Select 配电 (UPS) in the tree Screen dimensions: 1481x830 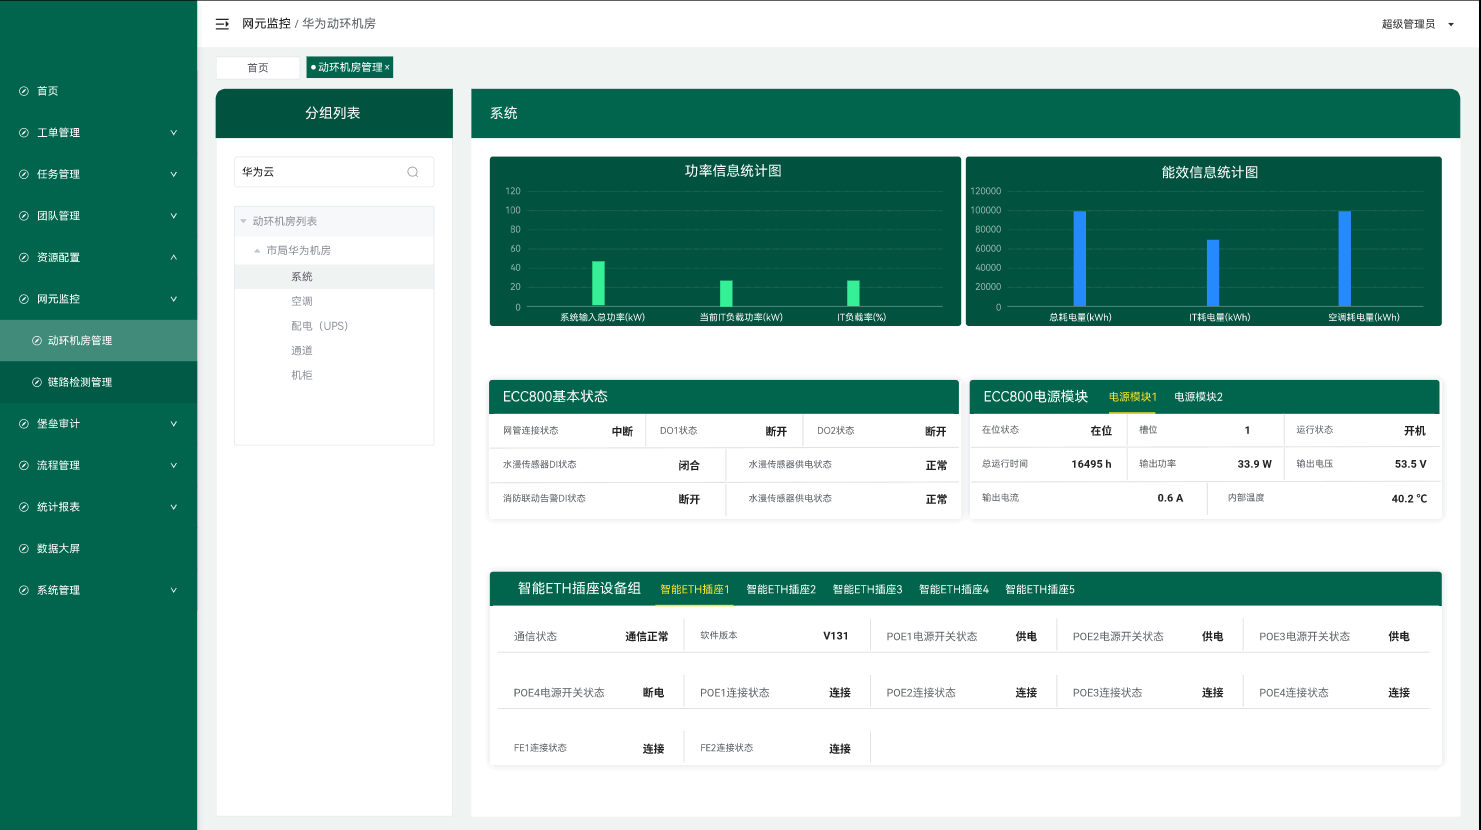coord(319,326)
